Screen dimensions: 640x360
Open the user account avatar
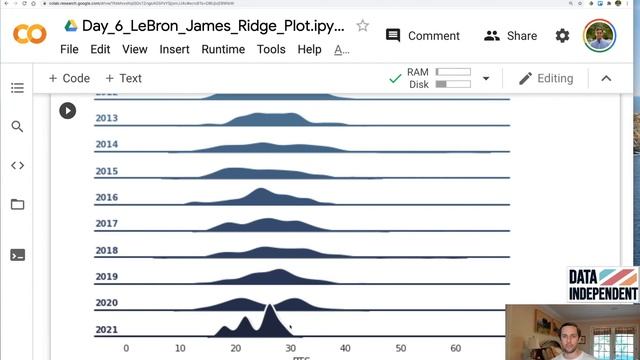[x=599, y=36]
